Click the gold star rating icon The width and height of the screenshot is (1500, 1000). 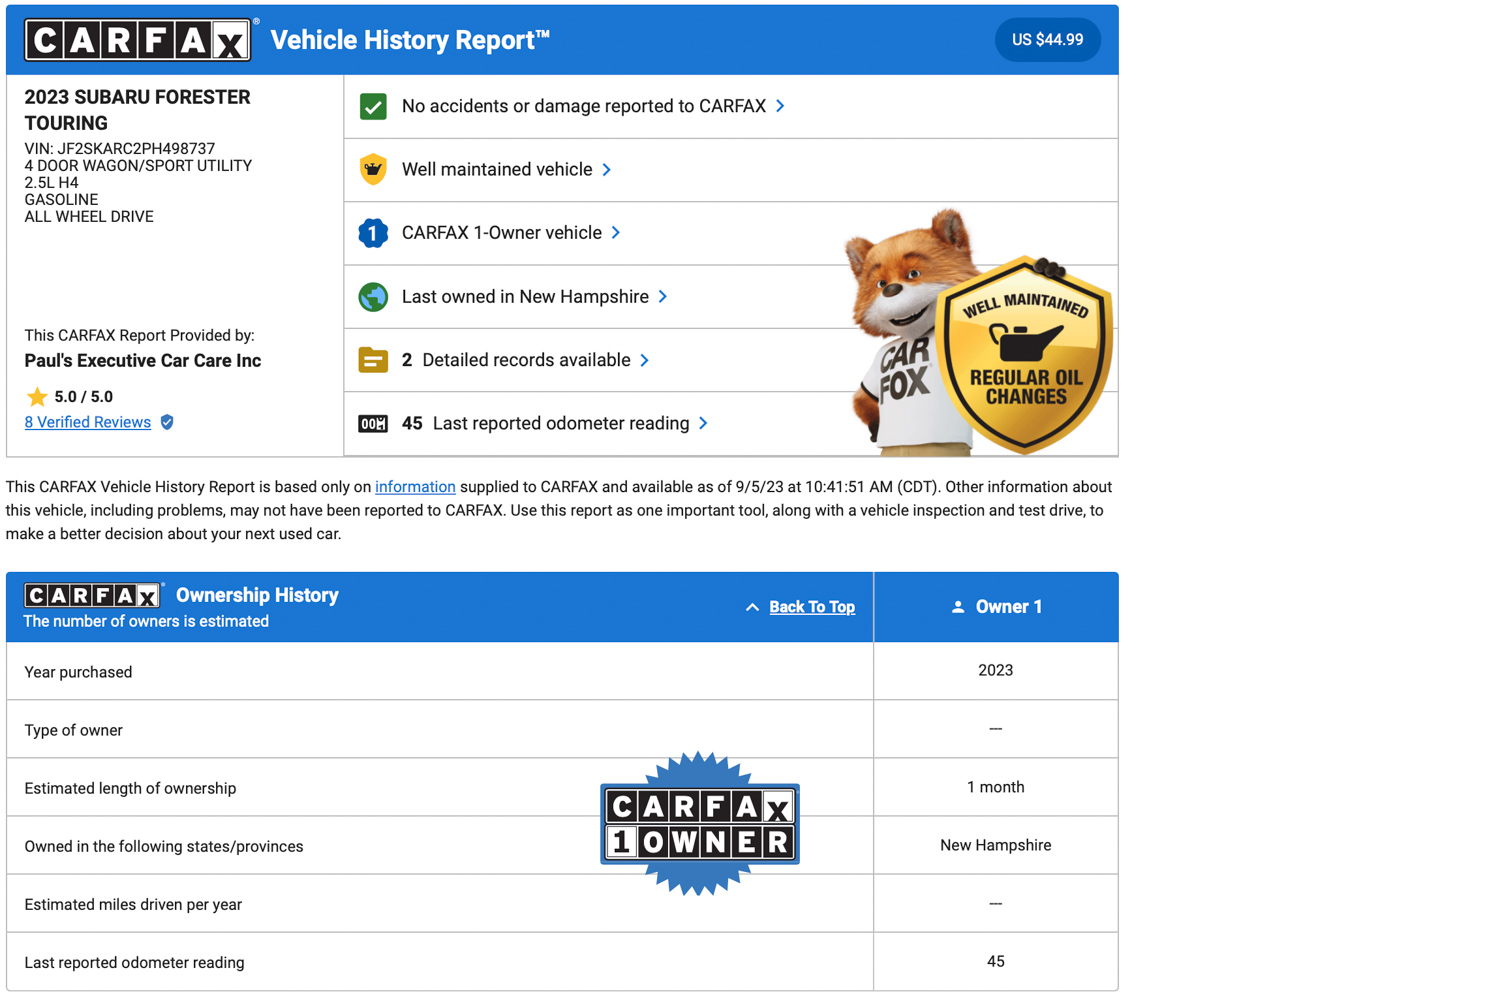tap(37, 396)
